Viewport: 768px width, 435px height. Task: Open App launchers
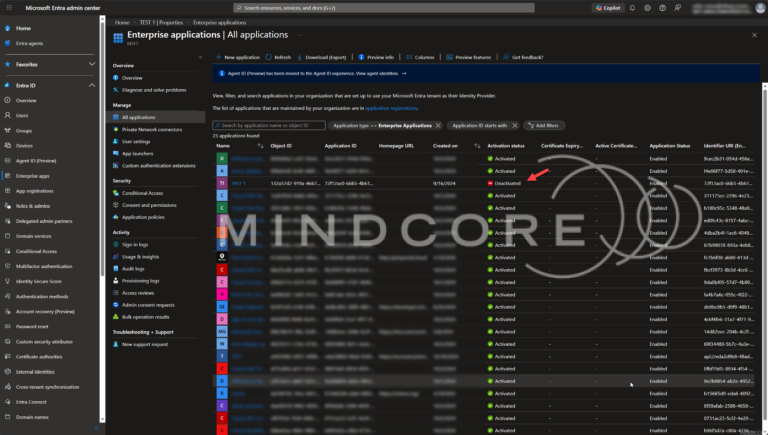(137, 154)
